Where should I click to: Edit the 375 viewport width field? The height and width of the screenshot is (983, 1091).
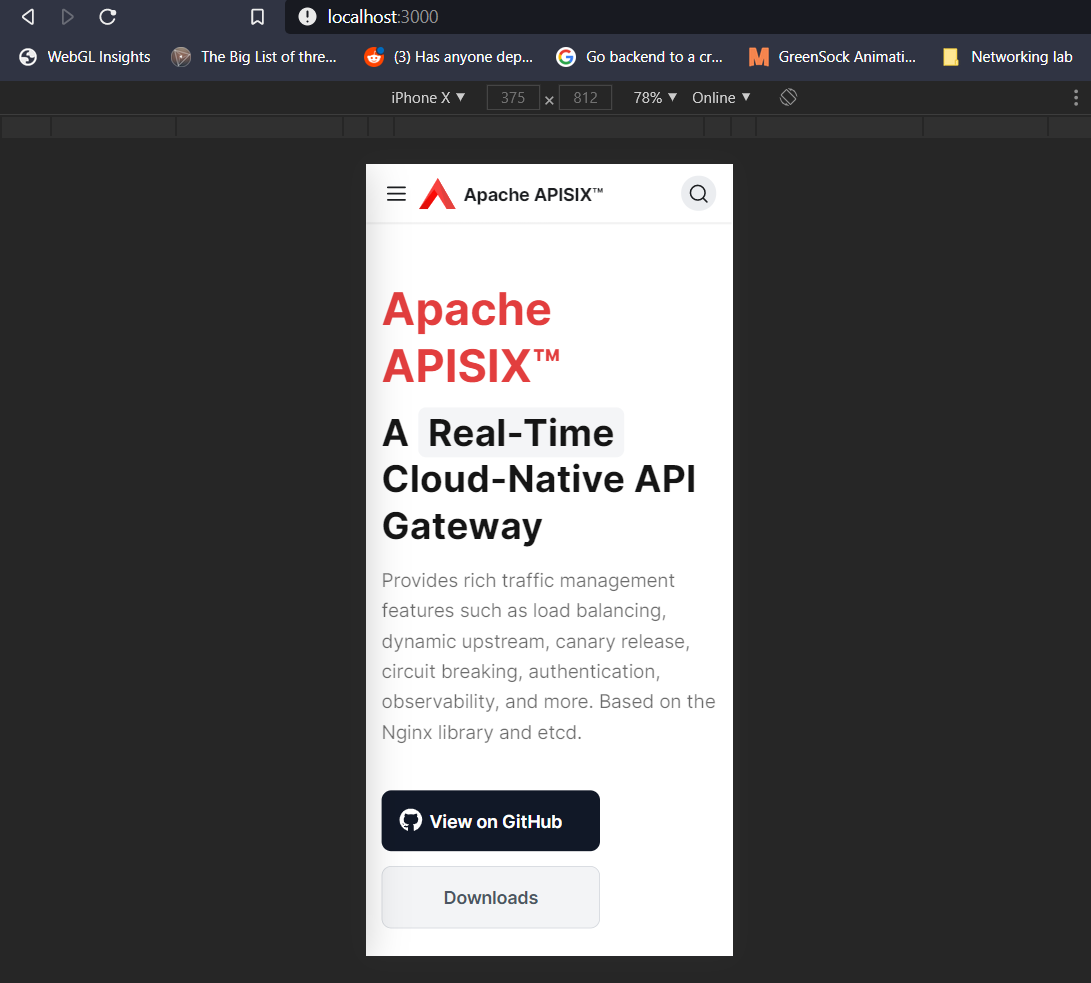(x=513, y=98)
